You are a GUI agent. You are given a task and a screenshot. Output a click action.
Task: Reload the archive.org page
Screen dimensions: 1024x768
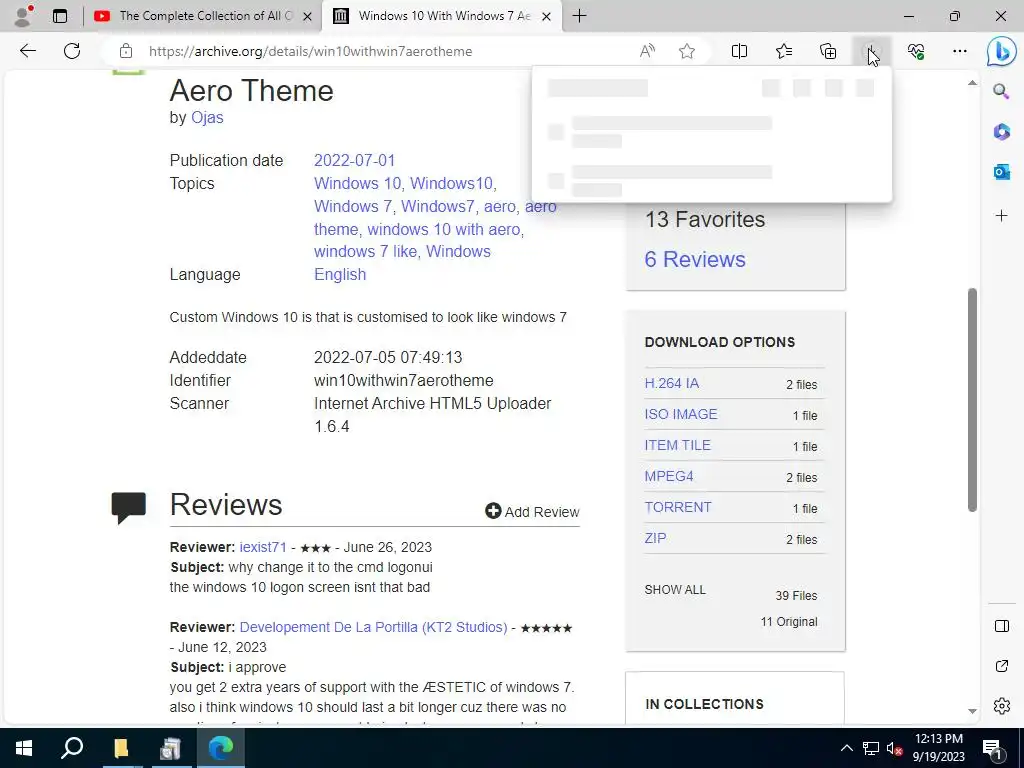click(72, 51)
